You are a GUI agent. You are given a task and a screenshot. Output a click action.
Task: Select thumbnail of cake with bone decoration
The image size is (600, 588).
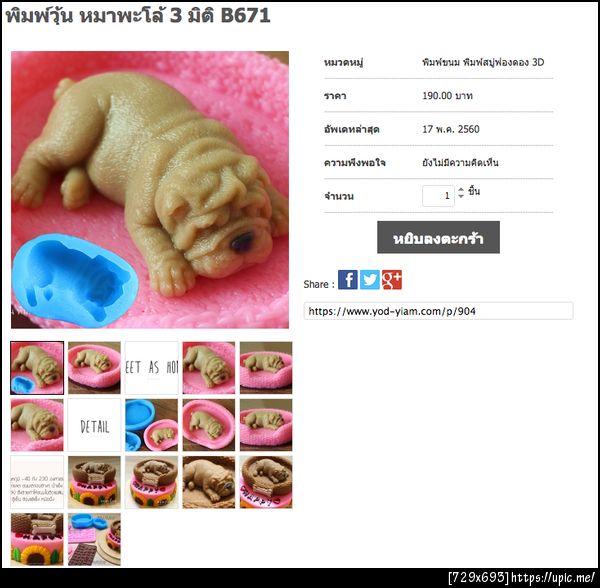pos(37,539)
